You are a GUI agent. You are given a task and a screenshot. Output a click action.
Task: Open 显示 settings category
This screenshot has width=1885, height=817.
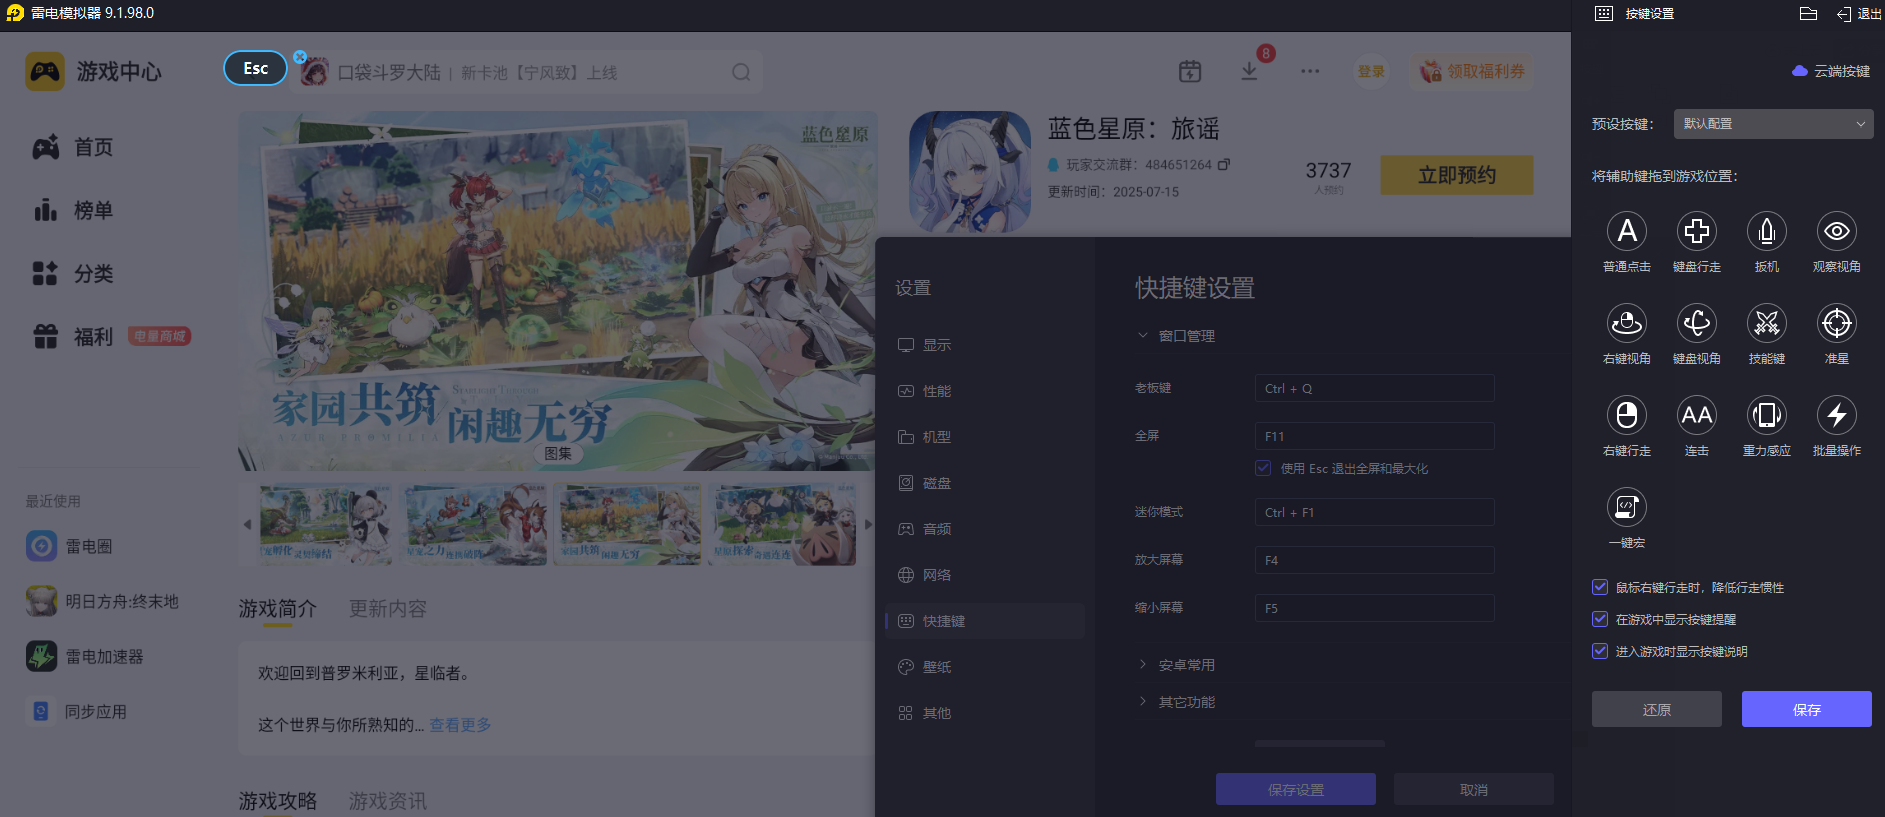tap(985, 345)
